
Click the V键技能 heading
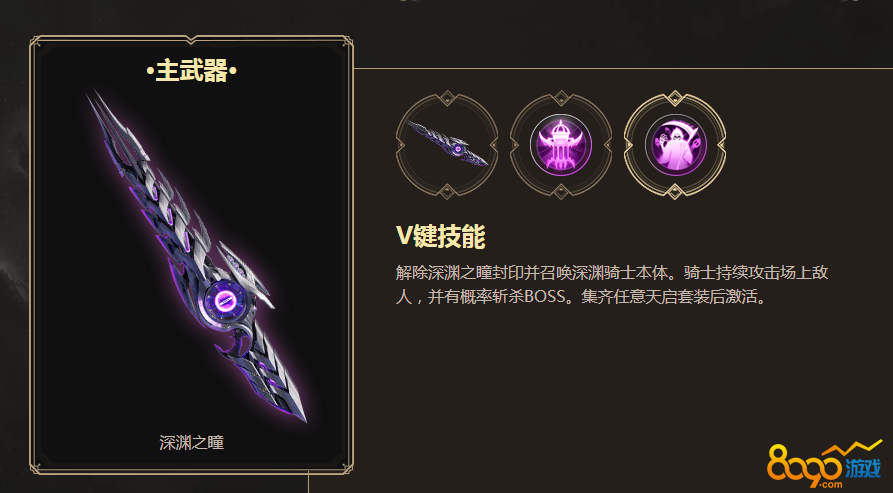(440, 236)
